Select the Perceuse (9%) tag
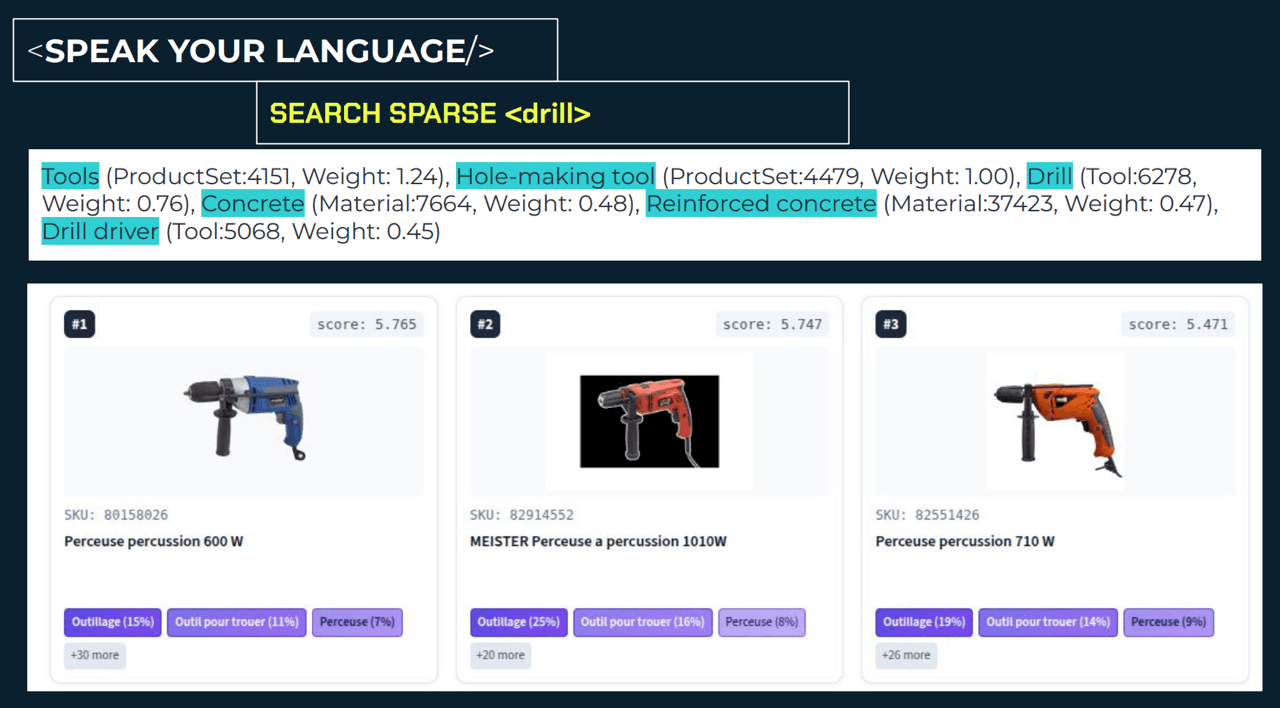The height and width of the screenshot is (708, 1280). 1169,622
